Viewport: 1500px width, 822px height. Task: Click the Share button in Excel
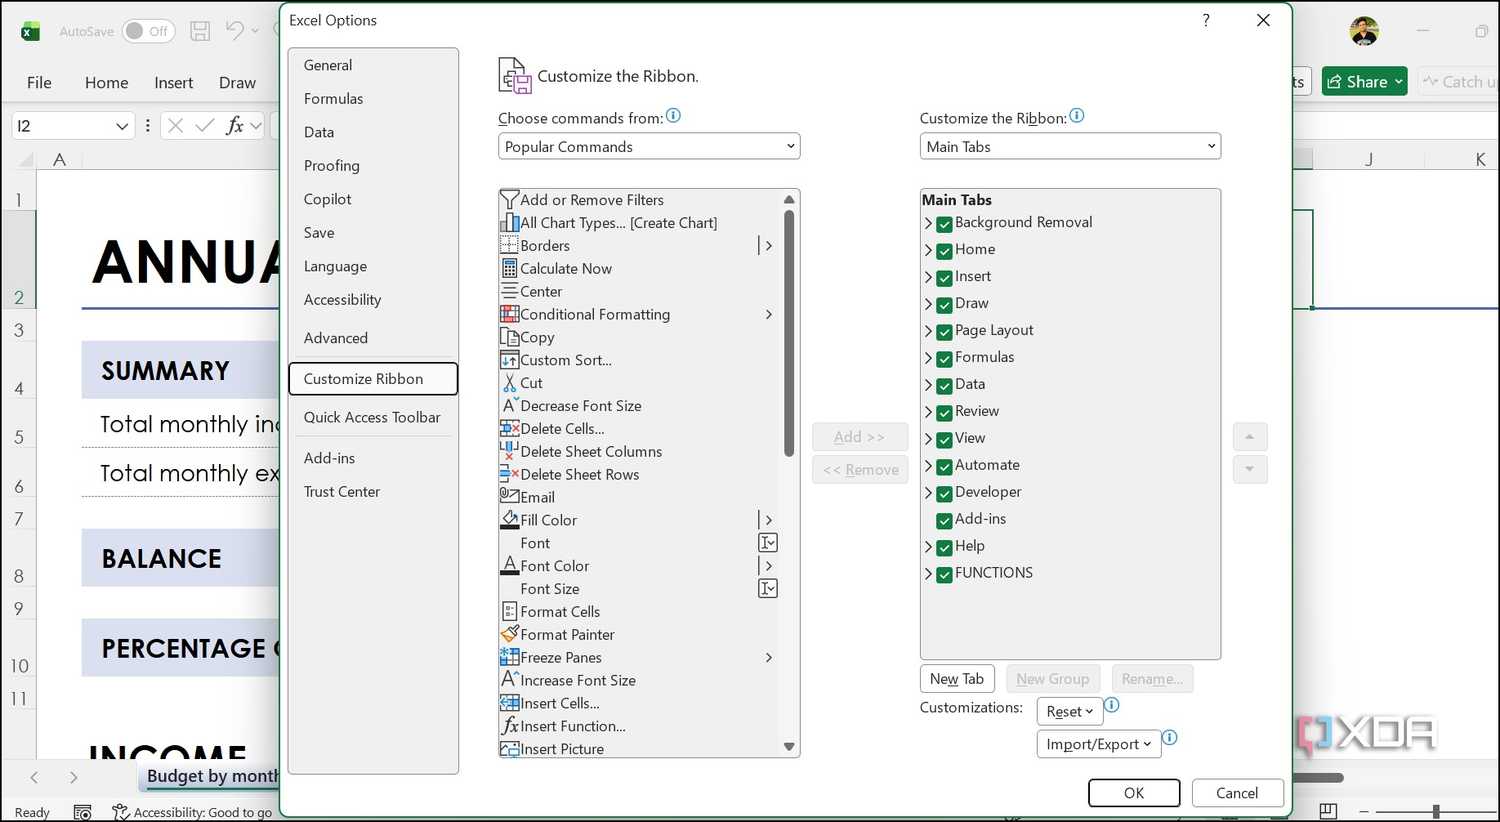[1365, 82]
